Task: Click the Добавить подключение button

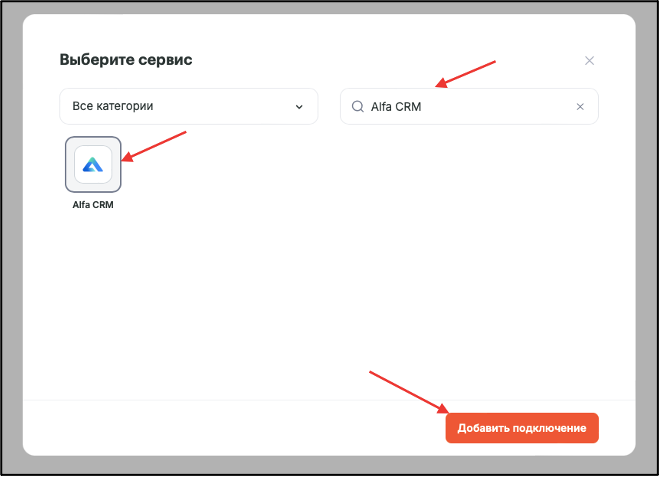Action: tap(522, 428)
